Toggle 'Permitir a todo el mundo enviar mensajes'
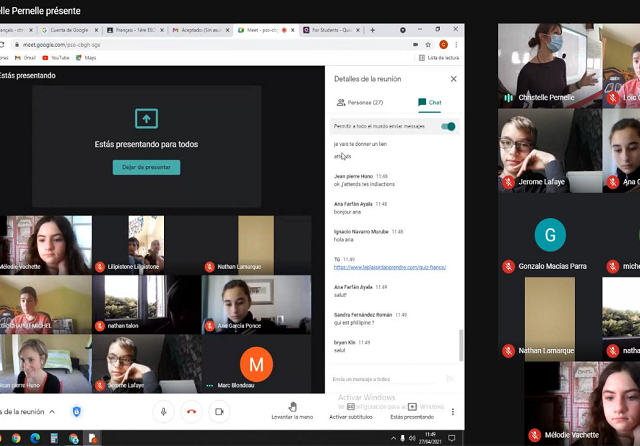This screenshot has height=446, width=640. (x=448, y=126)
